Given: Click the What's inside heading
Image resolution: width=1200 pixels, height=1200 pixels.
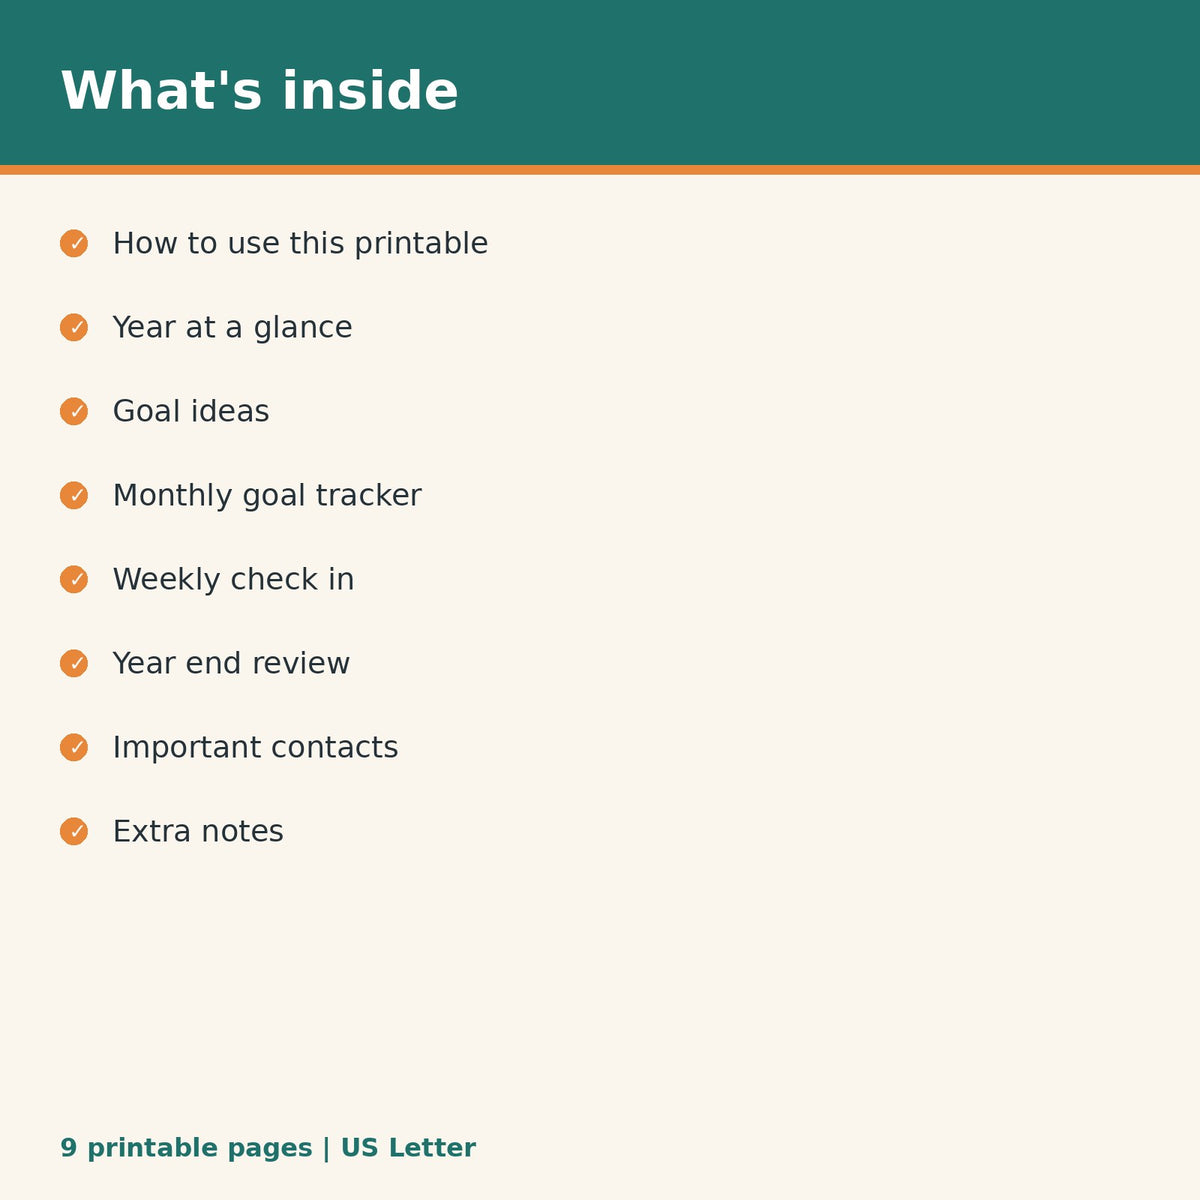Looking at the screenshot, I should click(x=260, y=91).
